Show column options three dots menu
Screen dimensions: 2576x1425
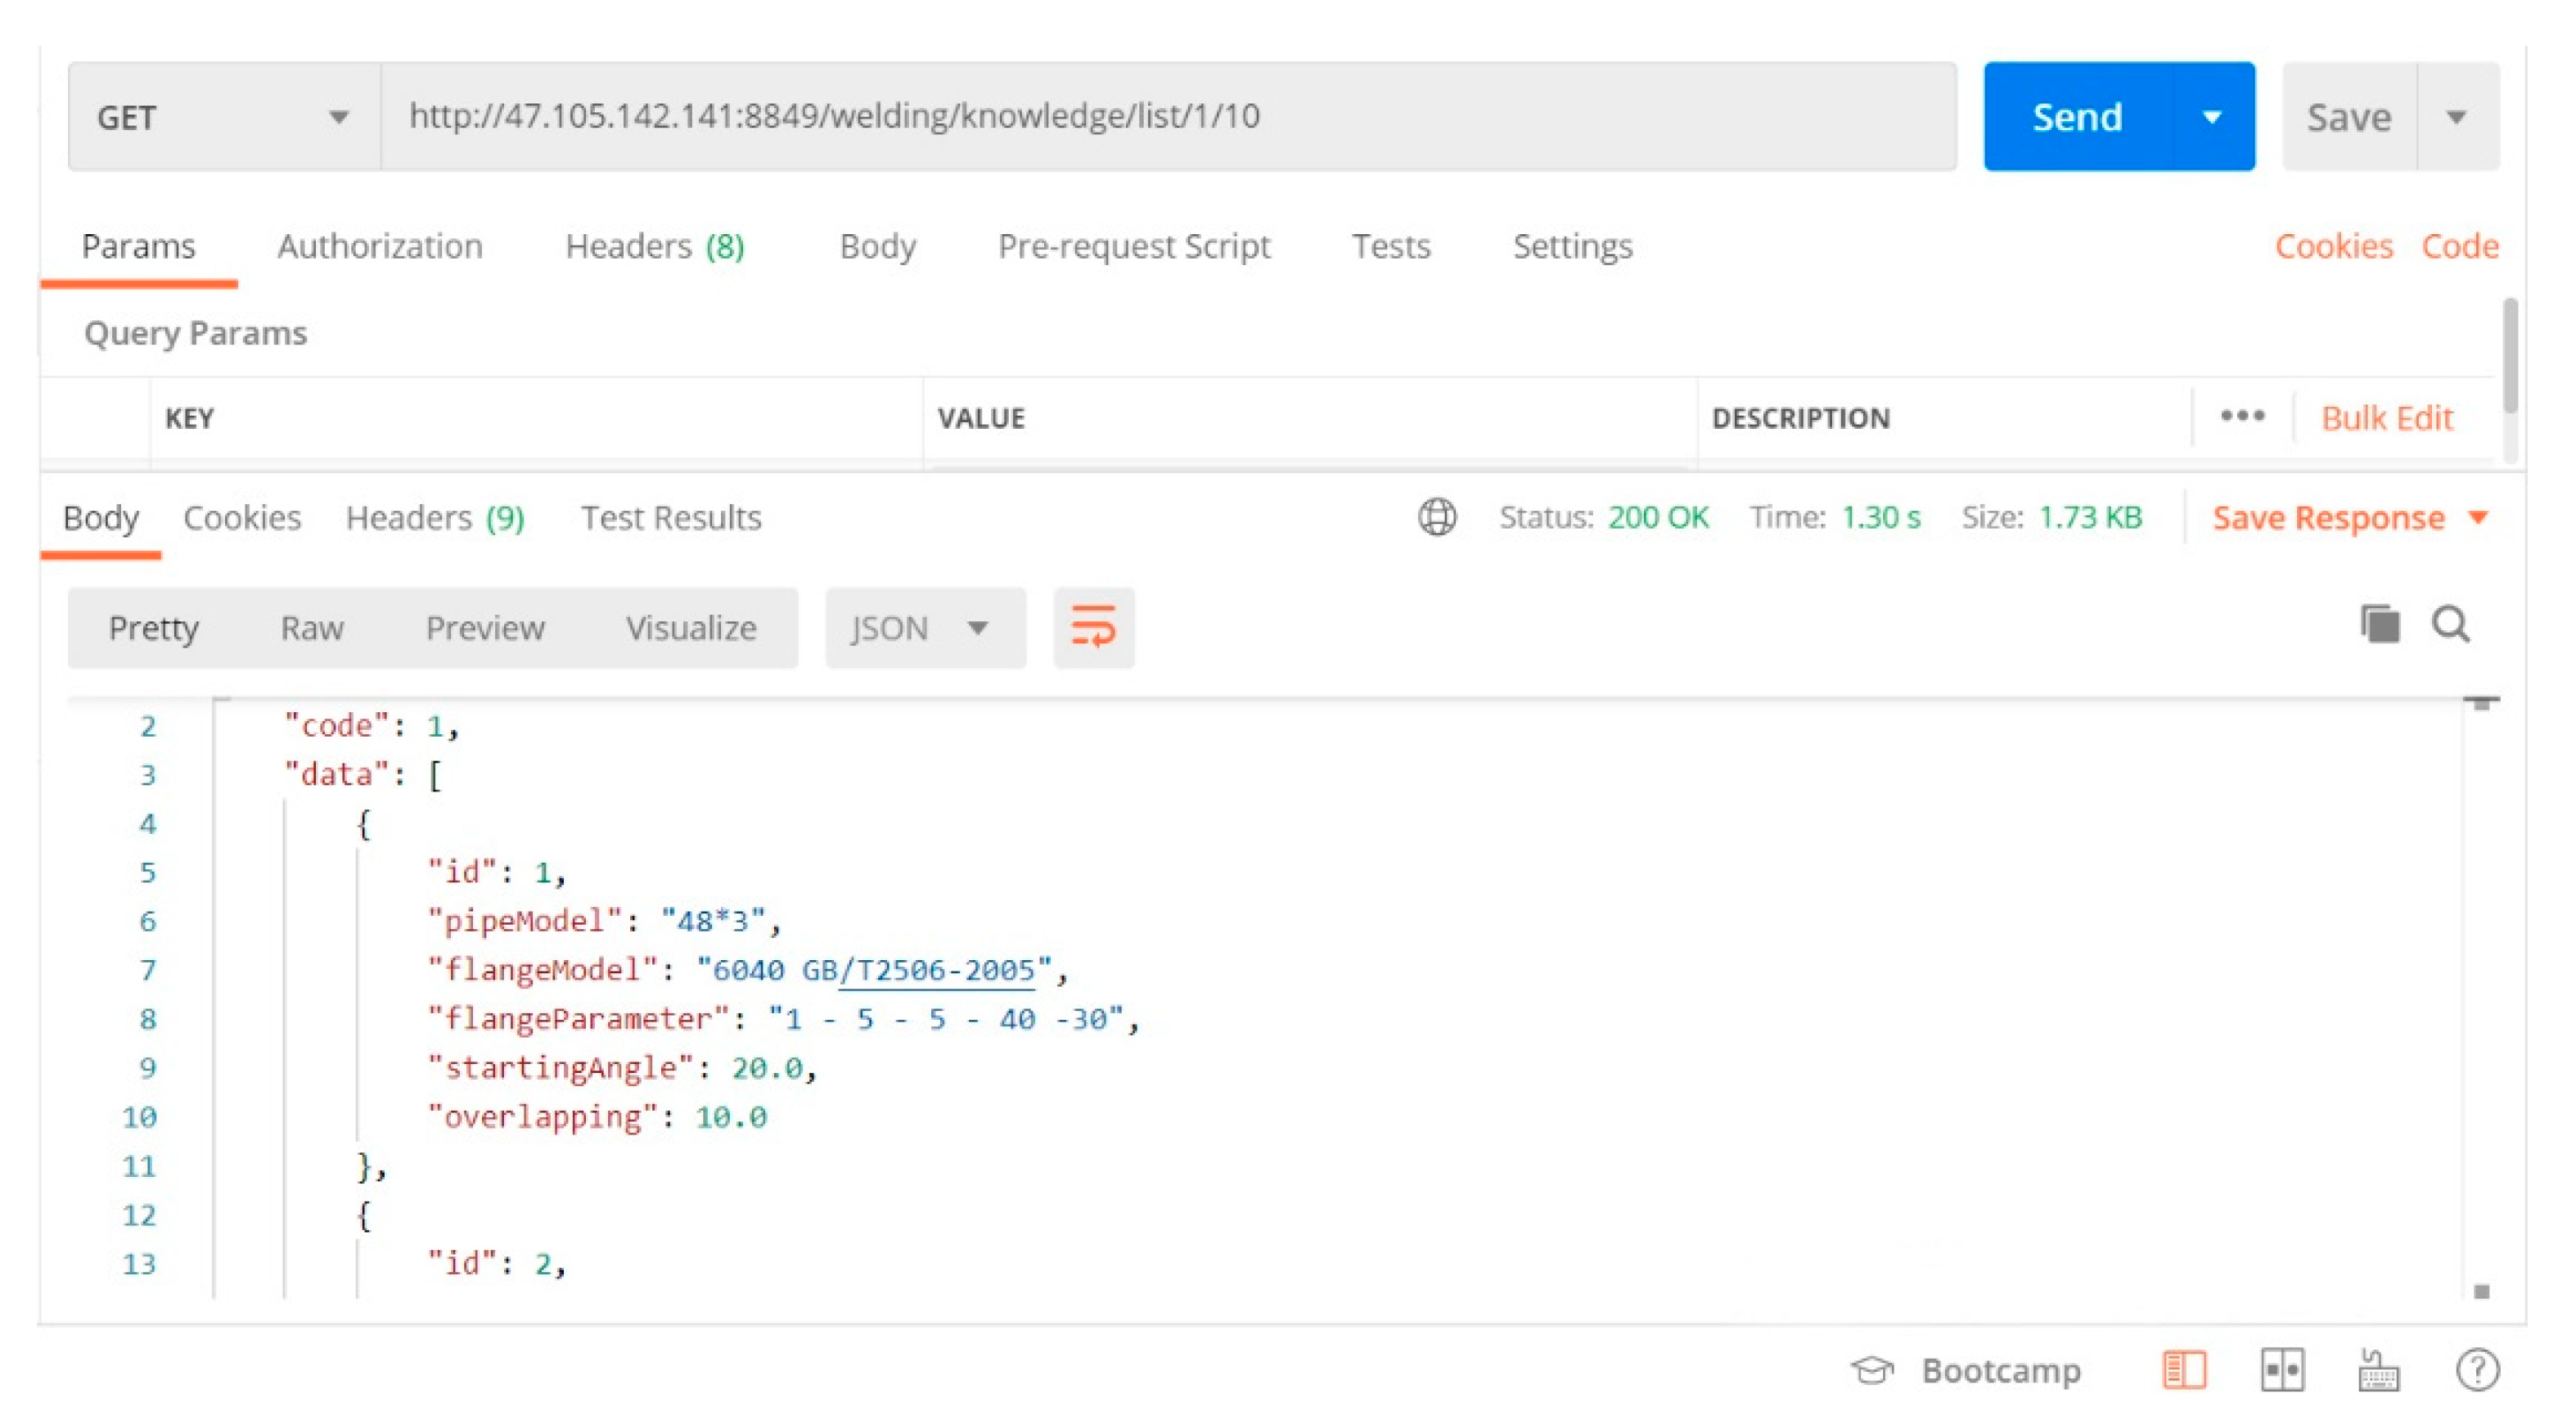[2242, 416]
